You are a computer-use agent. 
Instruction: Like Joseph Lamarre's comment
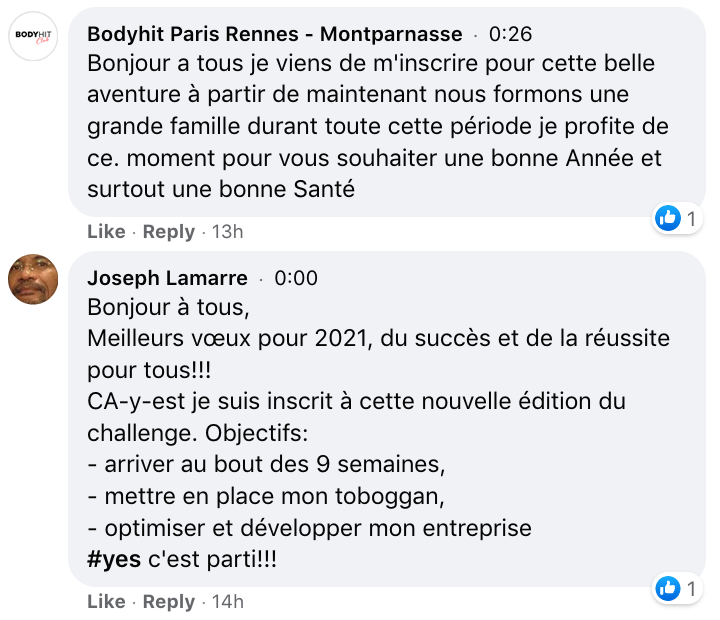click(x=106, y=602)
